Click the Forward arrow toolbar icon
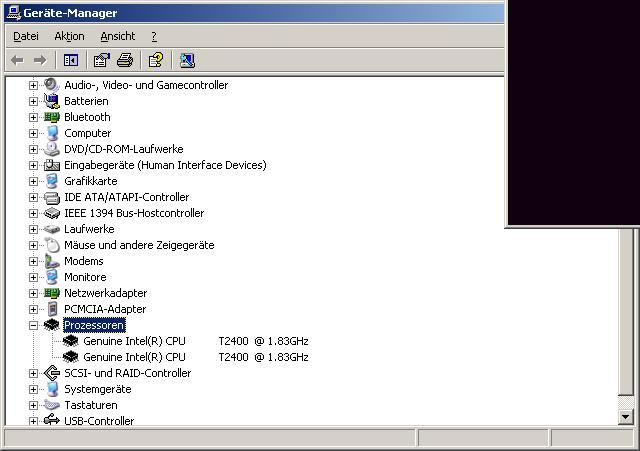Image resolution: width=640 pixels, height=451 pixels. pos(40,60)
